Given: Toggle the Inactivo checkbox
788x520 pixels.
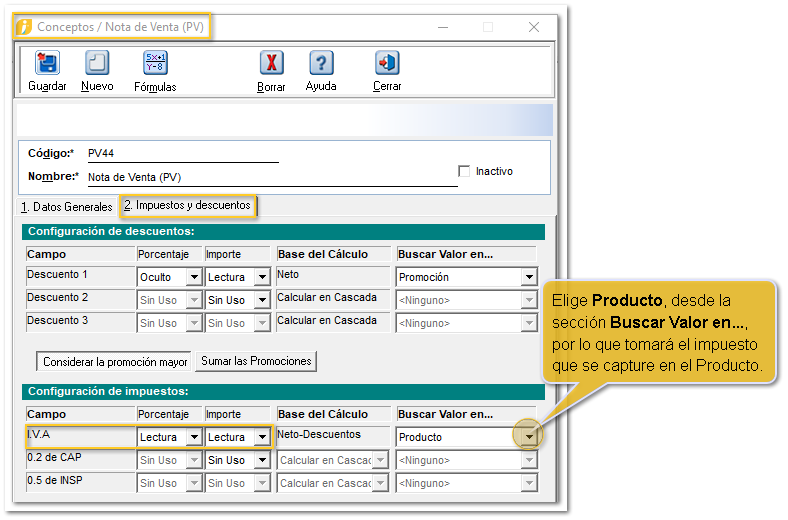Looking at the screenshot, I should [x=464, y=171].
